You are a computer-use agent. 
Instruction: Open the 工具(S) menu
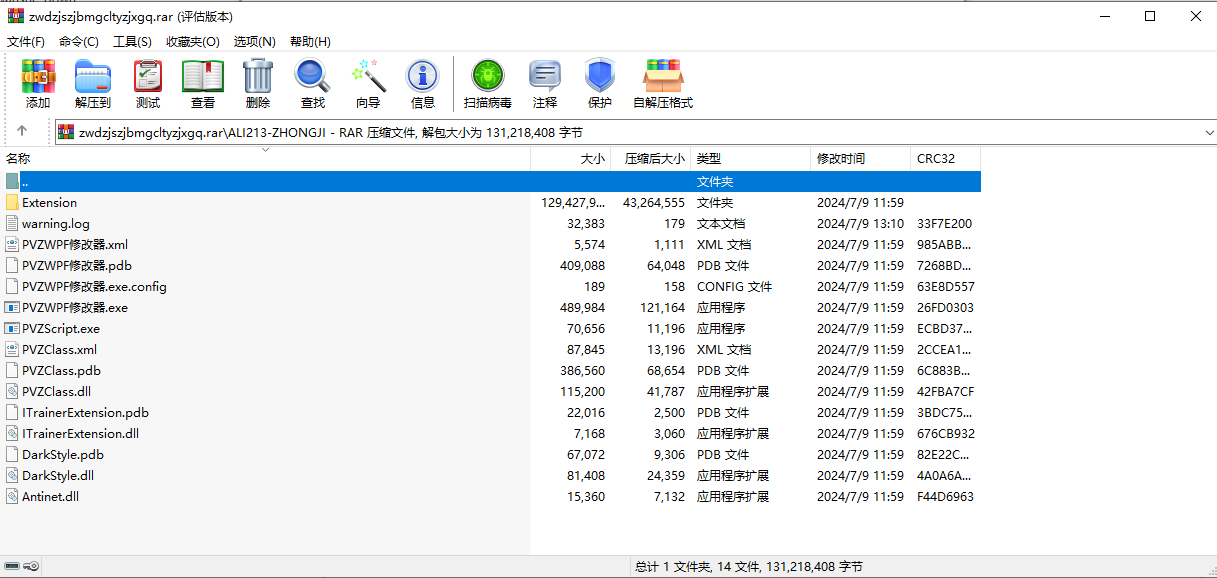132,41
